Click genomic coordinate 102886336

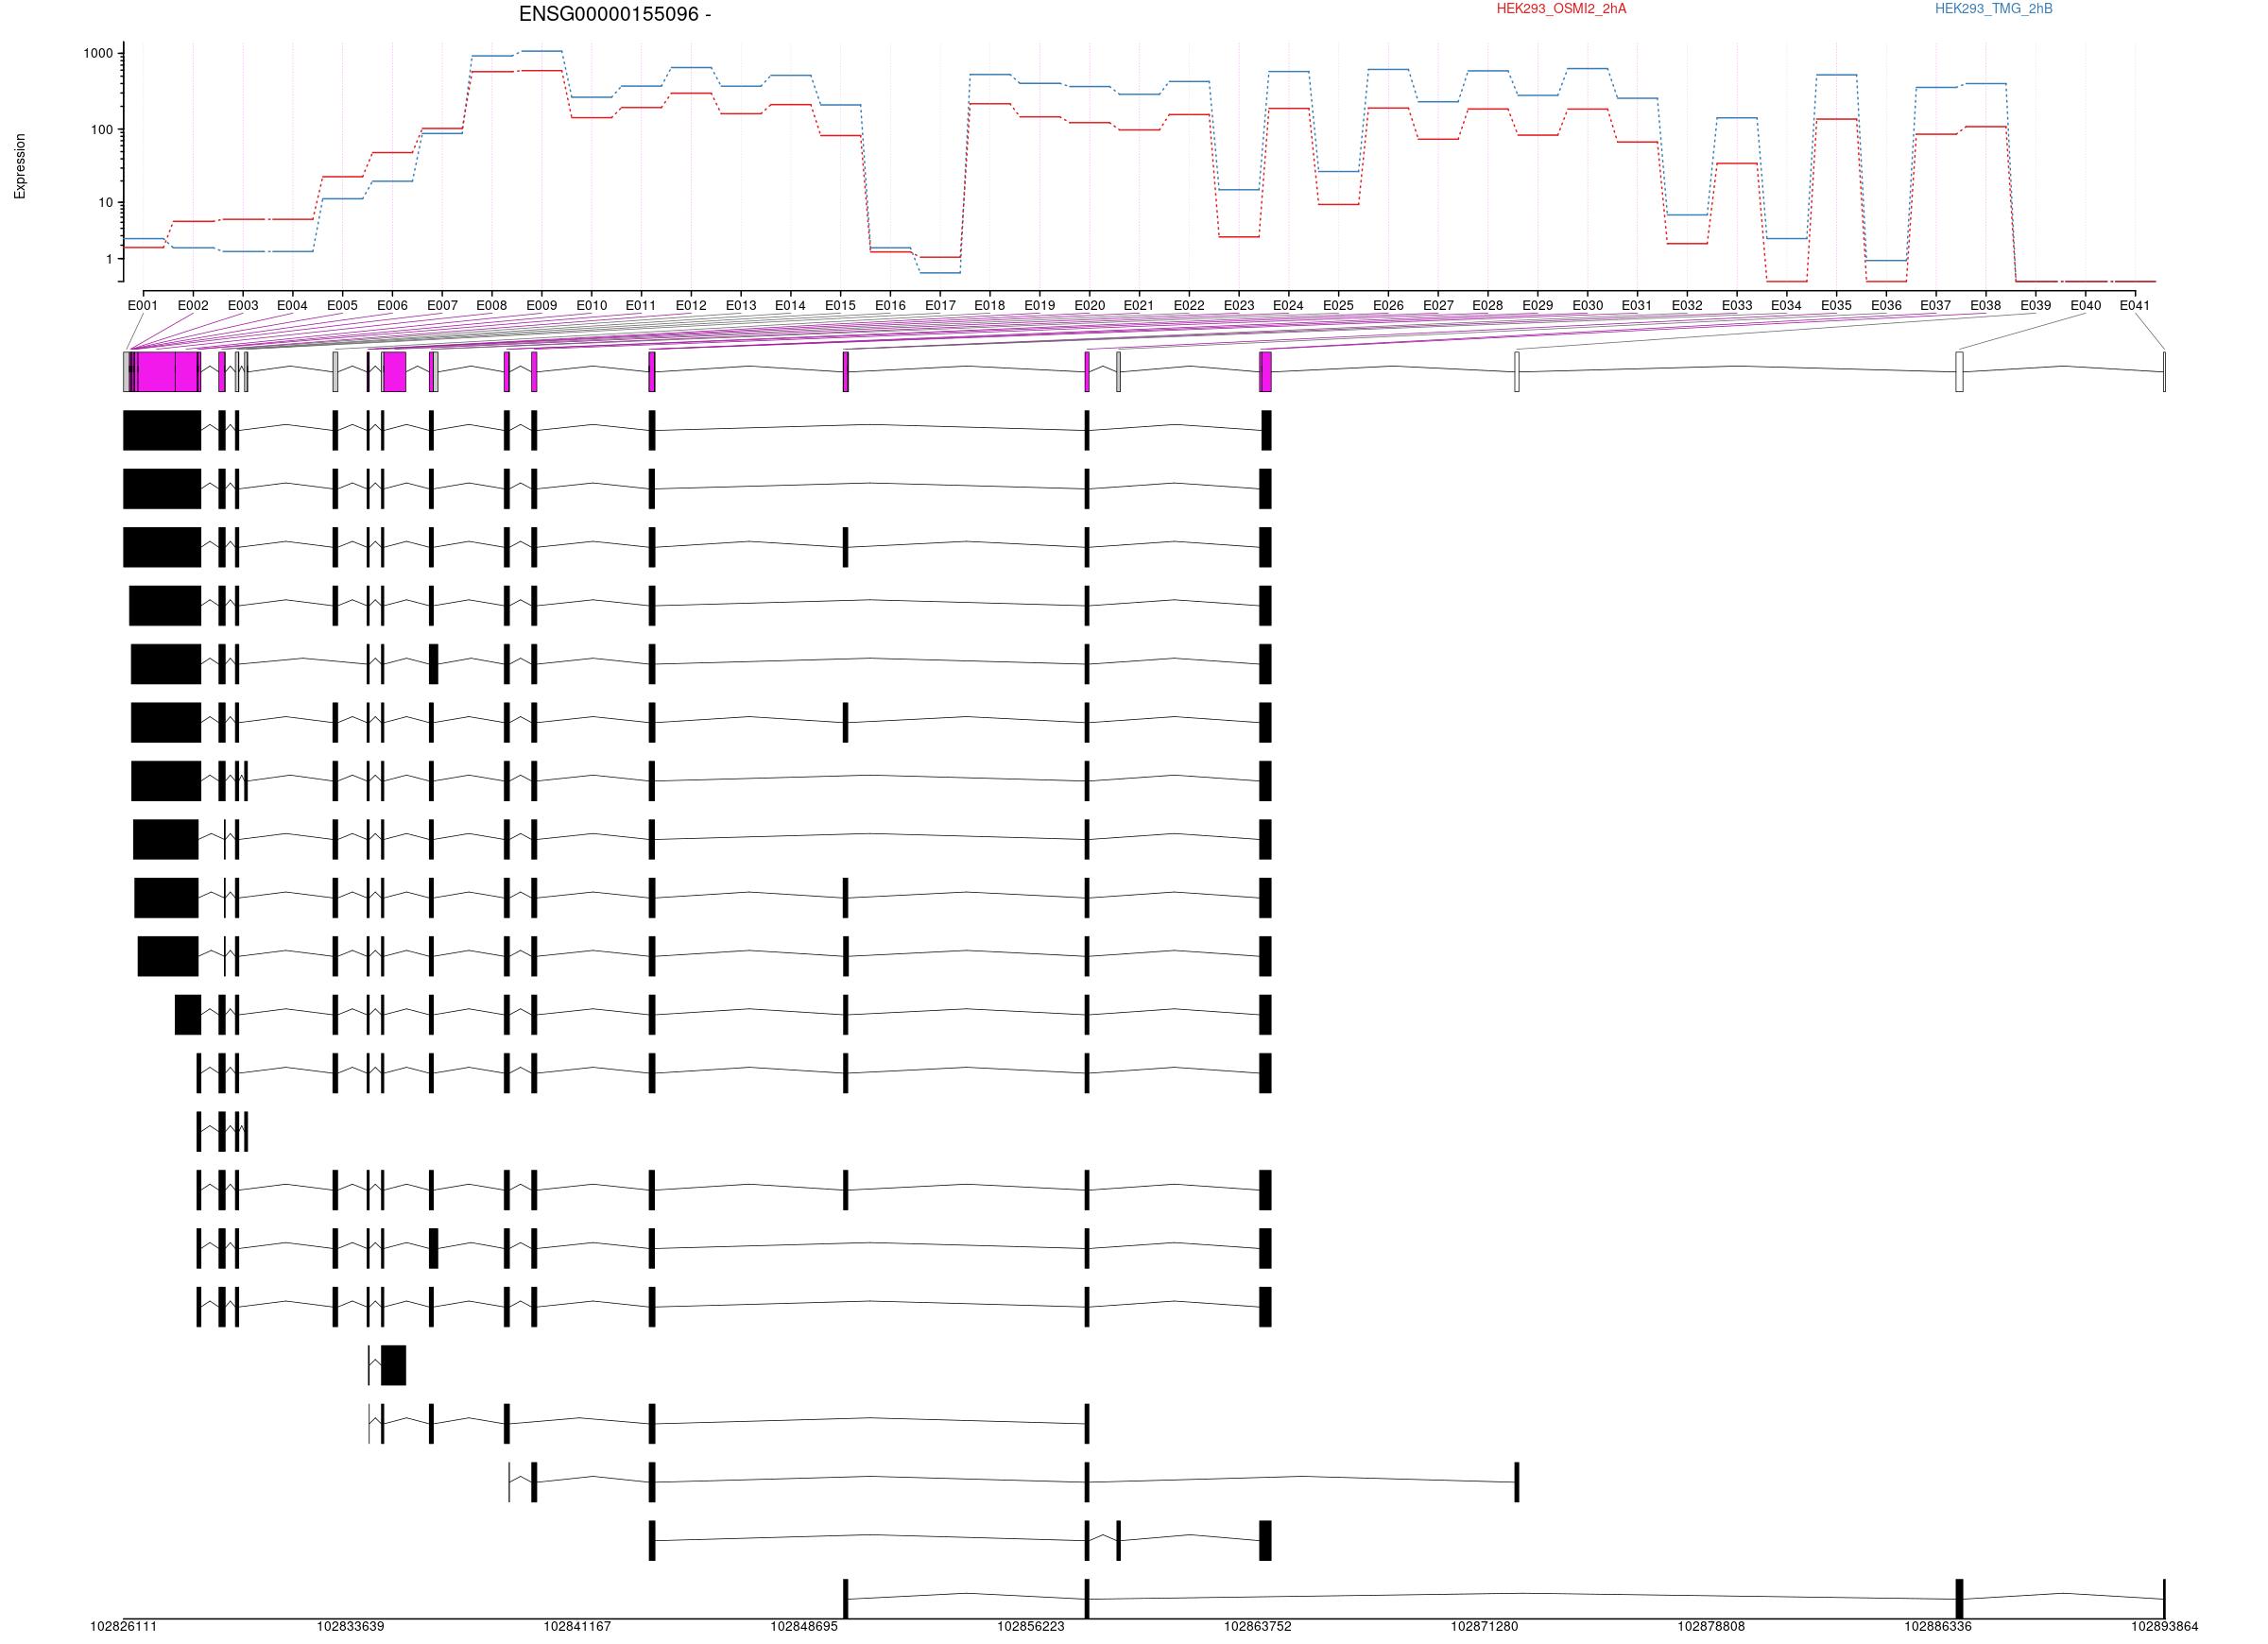point(1938,1627)
